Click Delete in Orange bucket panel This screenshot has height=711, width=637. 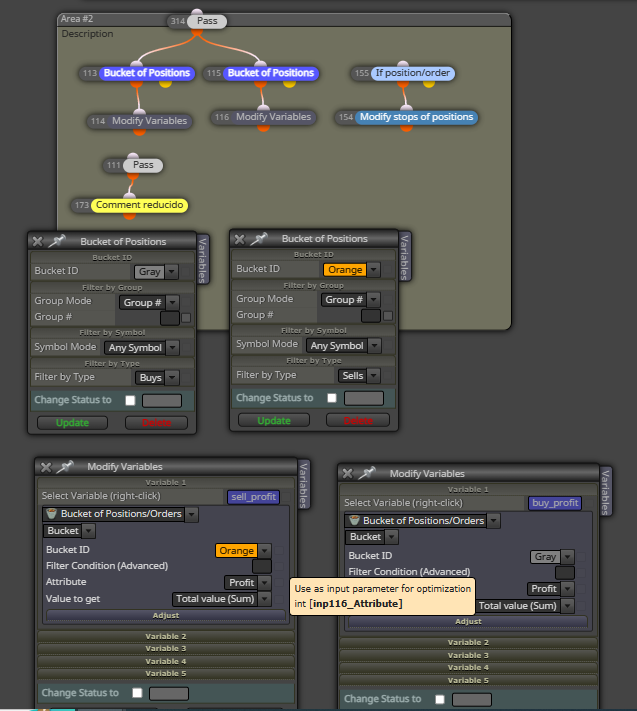358,420
